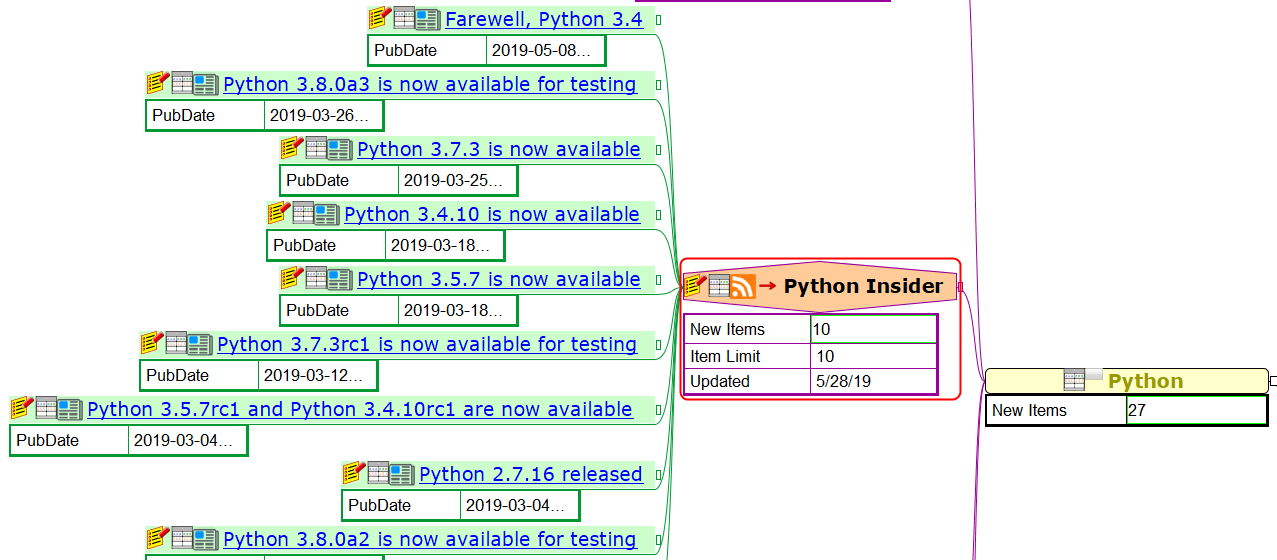Click New Items value 27 under Python topic
The width and height of the screenshot is (1277, 560).
pyautogui.click(x=1195, y=410)
